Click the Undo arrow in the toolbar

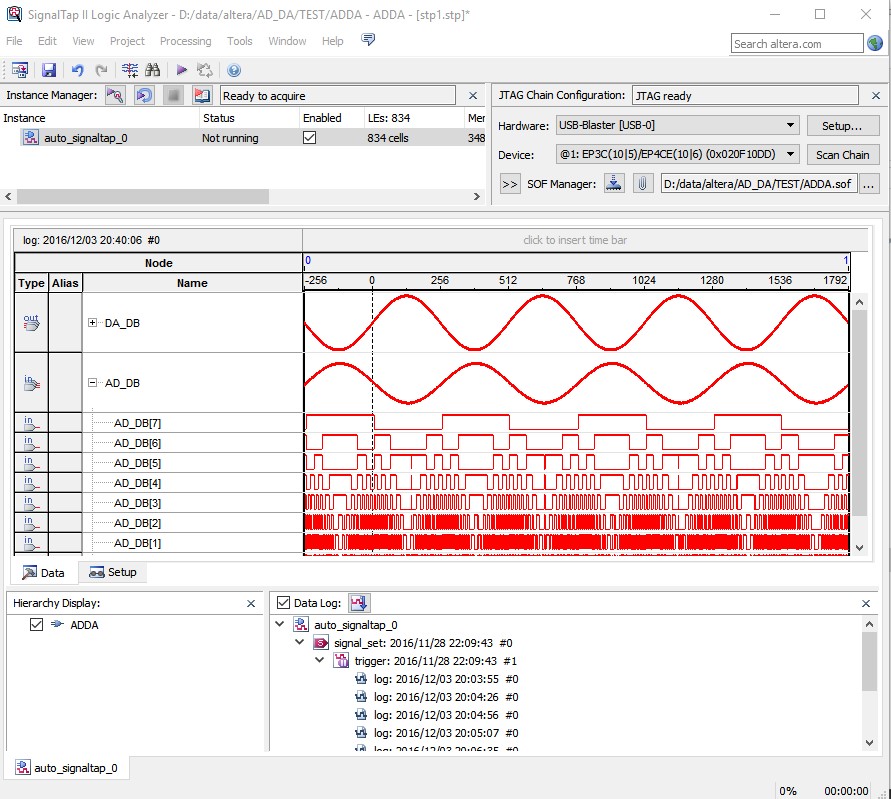[77, 70]
